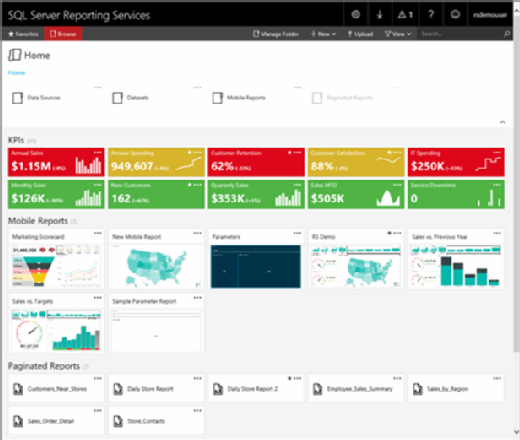Expand the New dropdown menu
Image resolution: width=520 pixels, height=440 pixels.
323,34
